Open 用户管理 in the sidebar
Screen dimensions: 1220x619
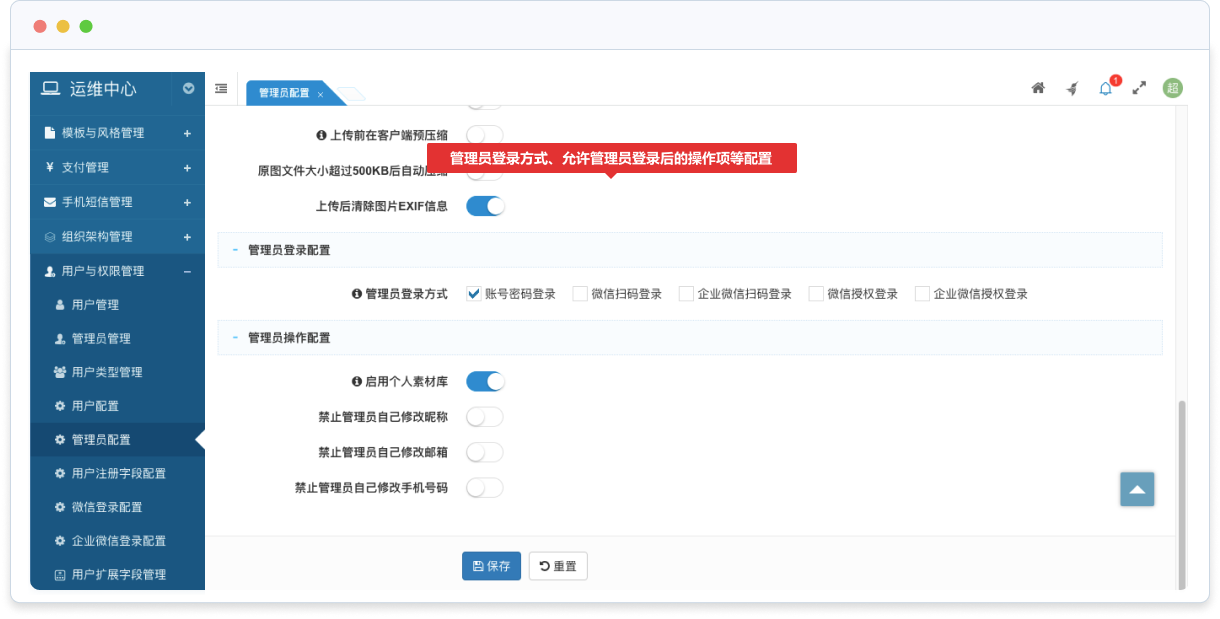(95, 305)
